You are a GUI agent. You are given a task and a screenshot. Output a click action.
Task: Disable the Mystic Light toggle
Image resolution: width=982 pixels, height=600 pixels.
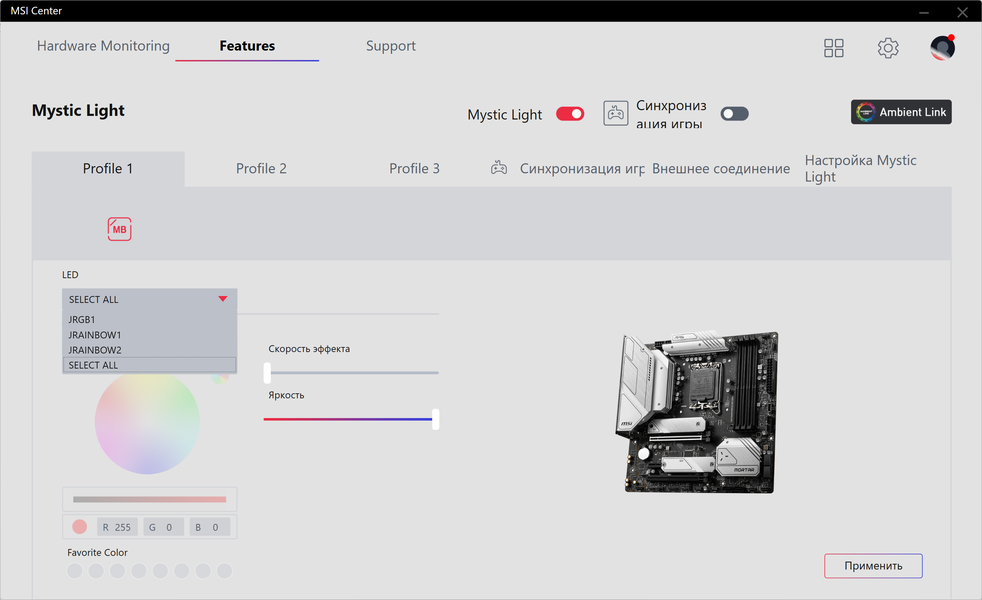point(570,114)
